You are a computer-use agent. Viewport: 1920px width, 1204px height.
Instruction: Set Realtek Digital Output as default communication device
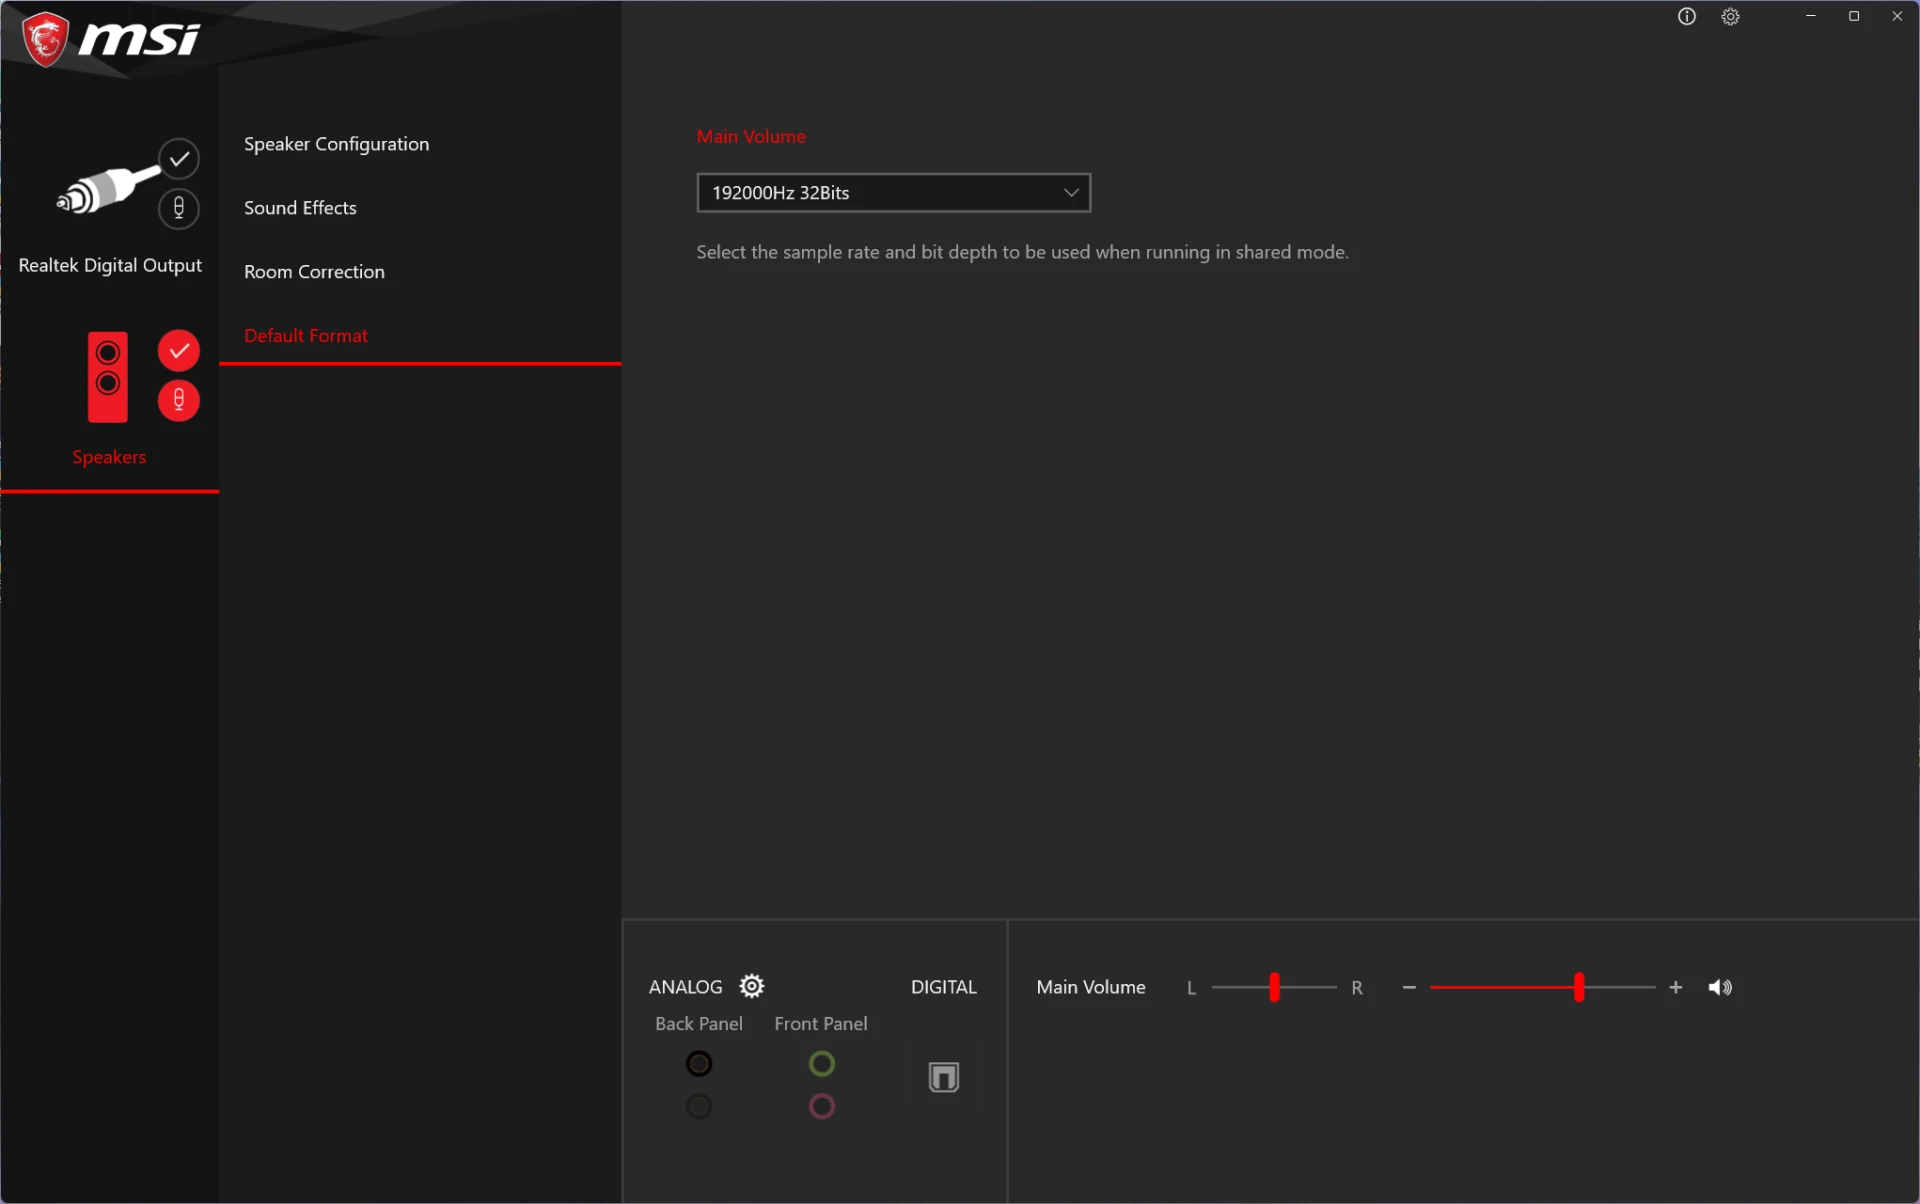pyautogui.click(x=179, y=208)
